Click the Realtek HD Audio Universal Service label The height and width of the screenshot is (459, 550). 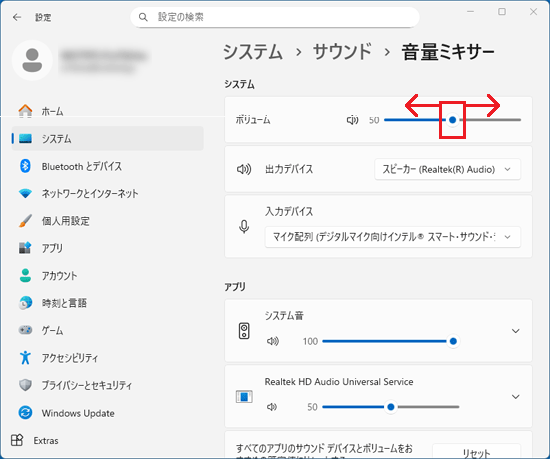coord(339,382)
